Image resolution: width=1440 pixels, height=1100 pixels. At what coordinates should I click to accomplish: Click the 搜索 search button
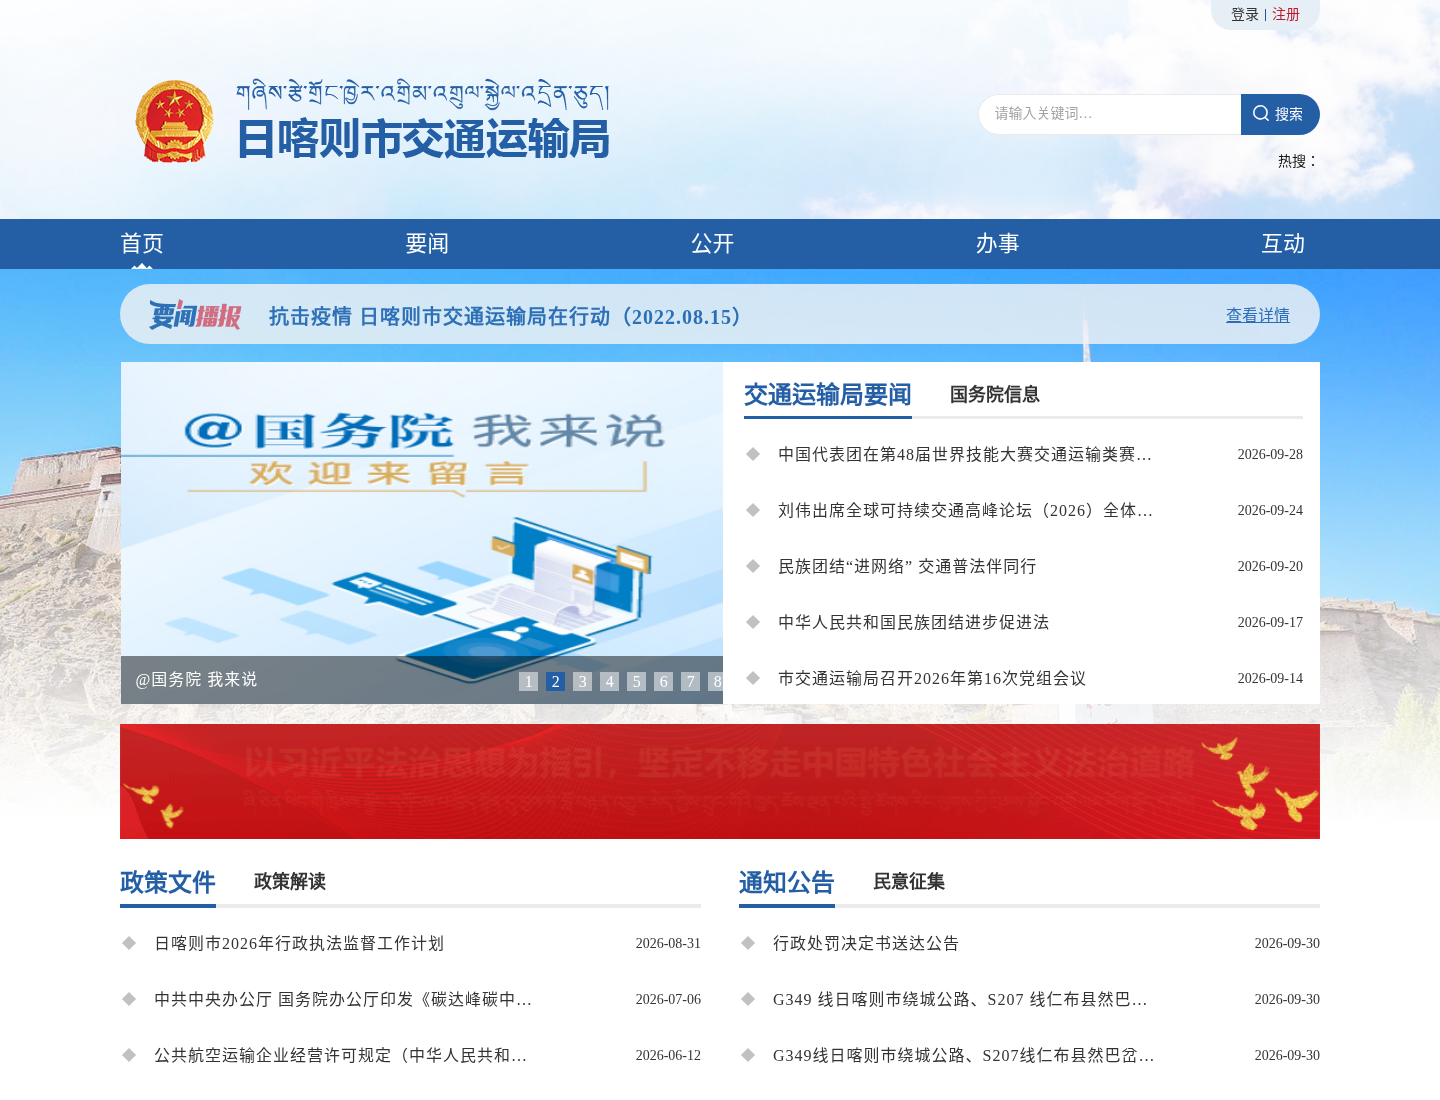(1280, 114)
